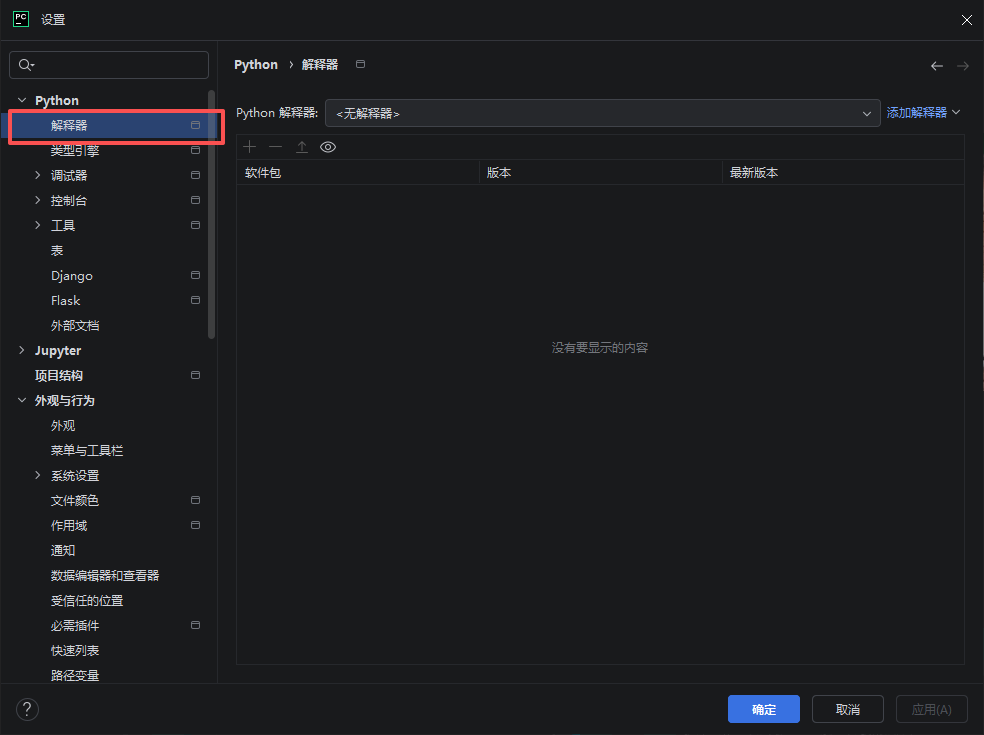
Task: Click the install package plus icon
Action: click(x=250, y=147)
